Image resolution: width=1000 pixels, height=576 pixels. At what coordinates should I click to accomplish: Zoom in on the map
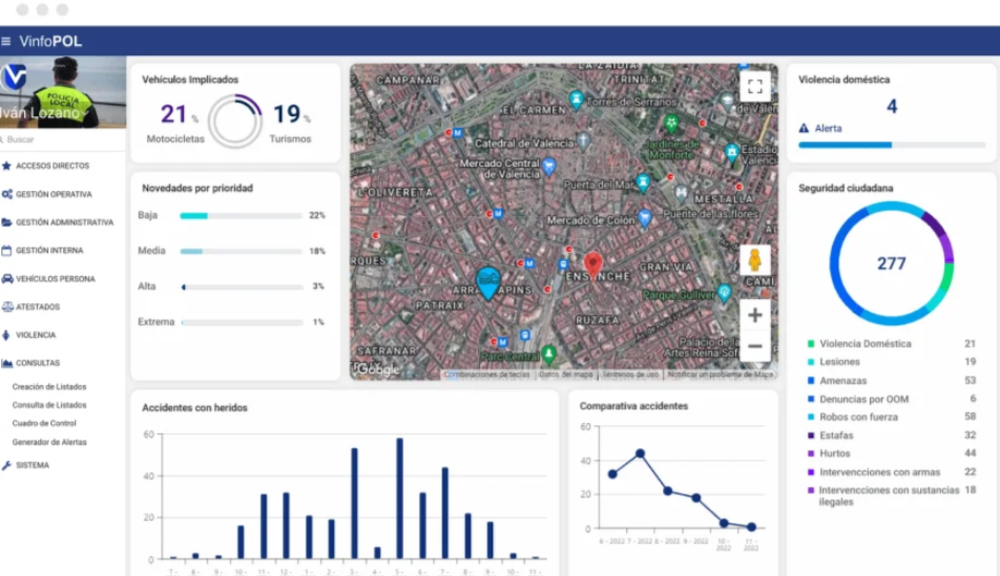click(755, 315)
